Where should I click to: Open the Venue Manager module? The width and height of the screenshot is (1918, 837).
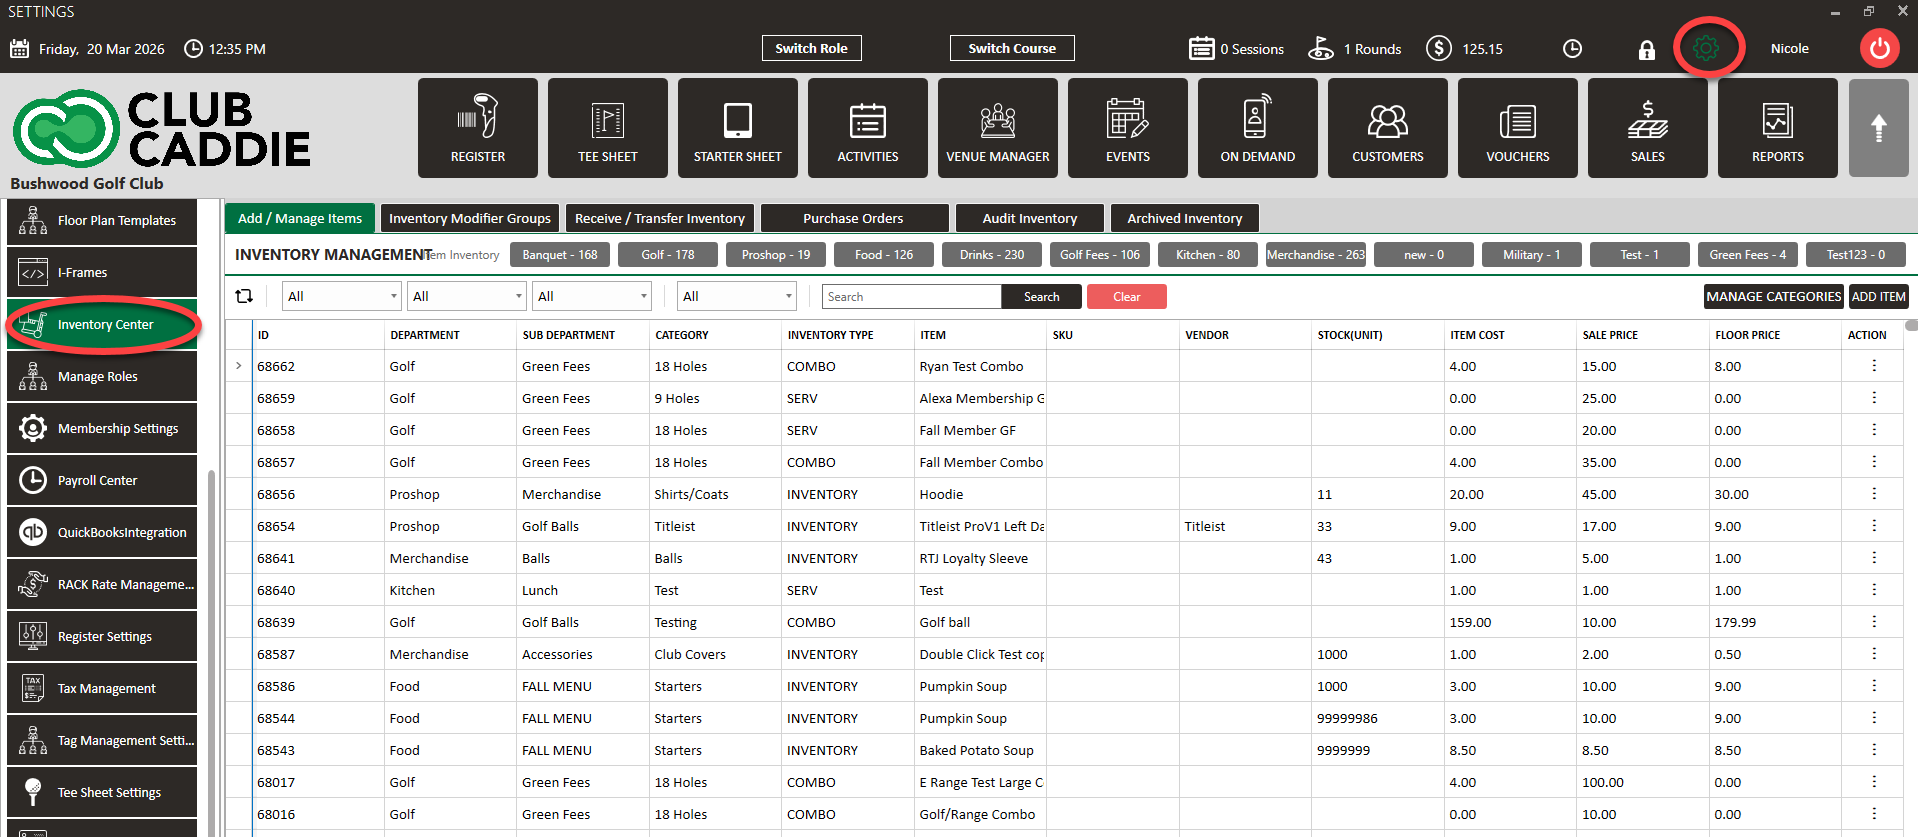point(997,128)
